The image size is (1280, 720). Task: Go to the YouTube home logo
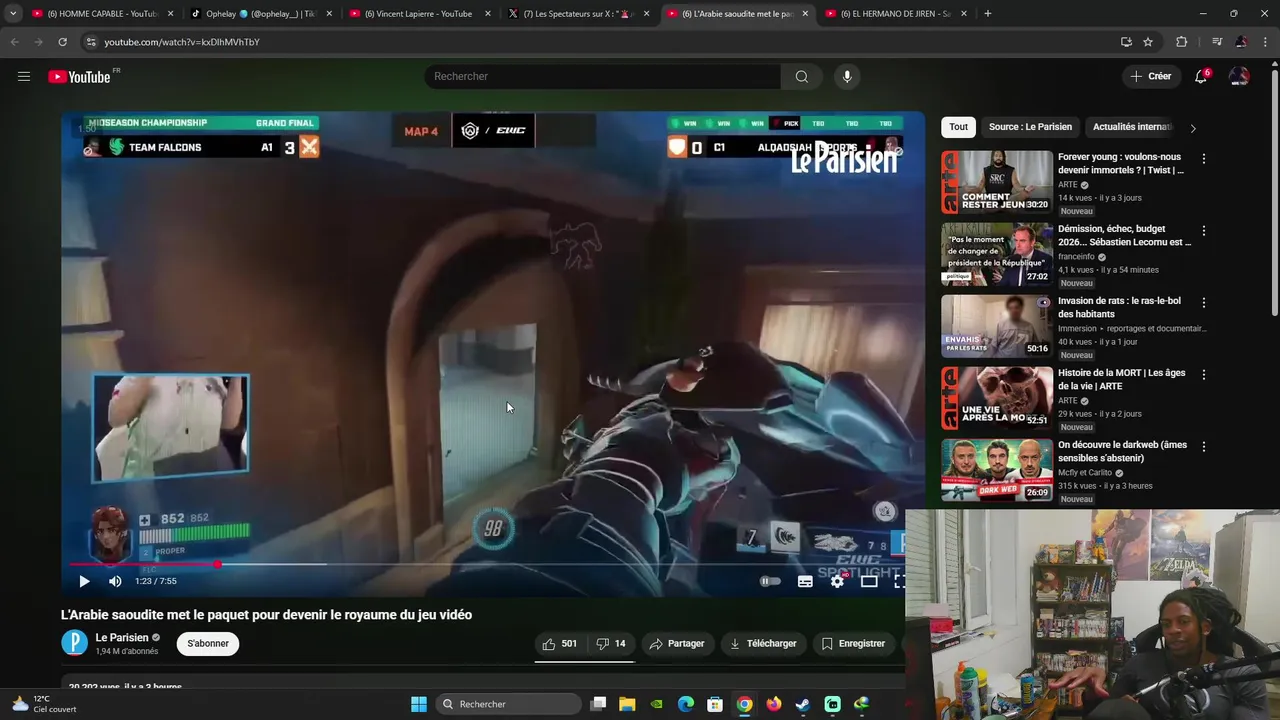79,77
